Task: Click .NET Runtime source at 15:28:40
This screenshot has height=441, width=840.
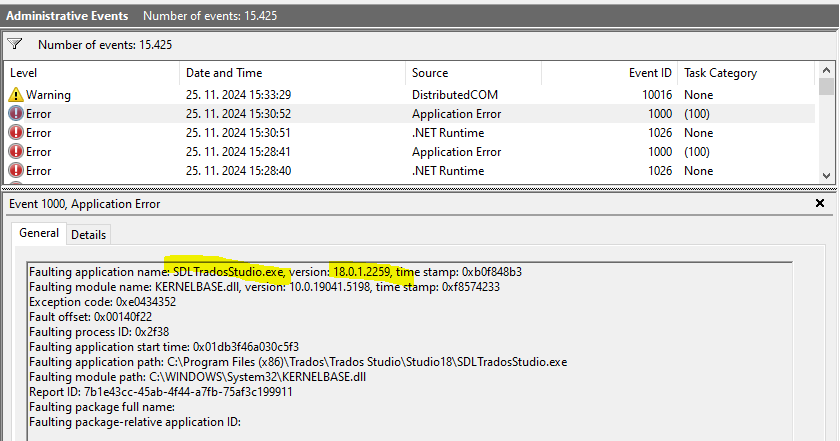Action: point(448,170)
